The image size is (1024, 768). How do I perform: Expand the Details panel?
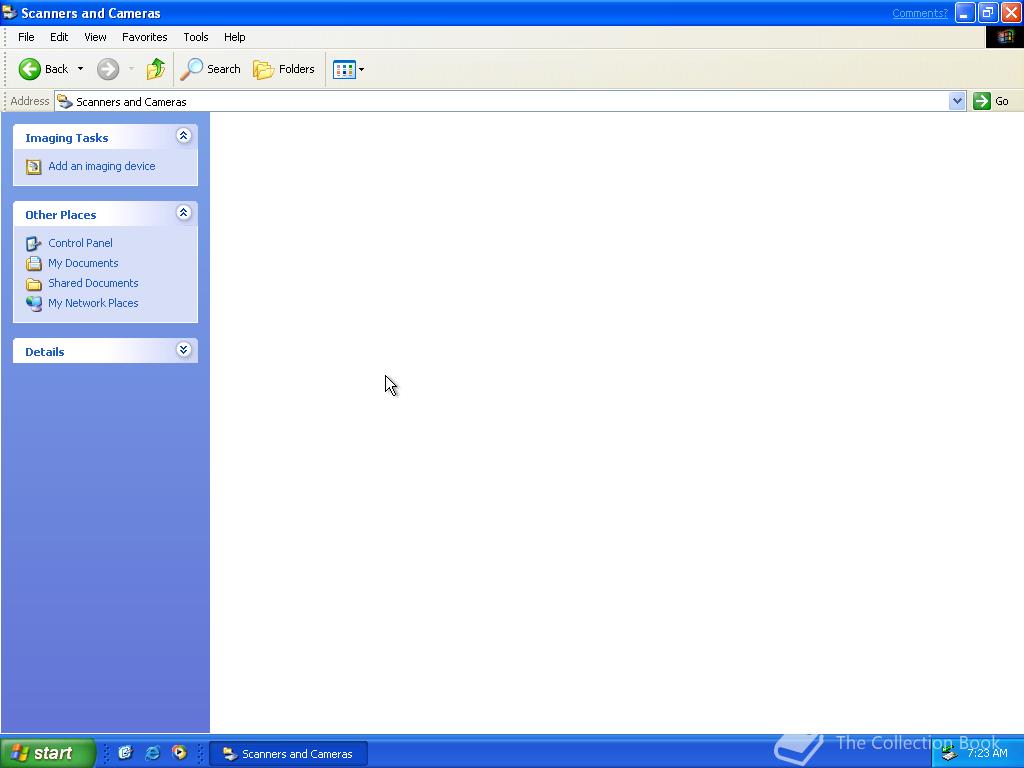184,350
